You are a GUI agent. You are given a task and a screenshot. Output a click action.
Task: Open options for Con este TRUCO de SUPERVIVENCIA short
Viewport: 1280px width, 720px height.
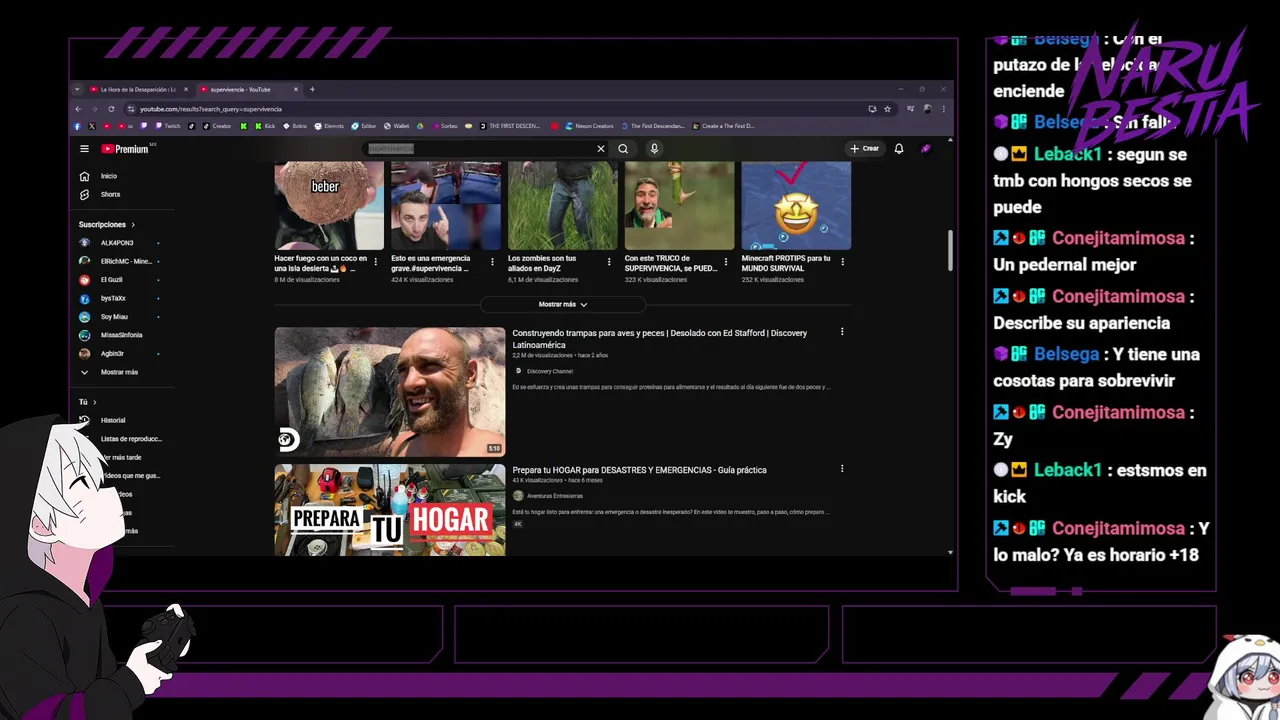[726, 262]
